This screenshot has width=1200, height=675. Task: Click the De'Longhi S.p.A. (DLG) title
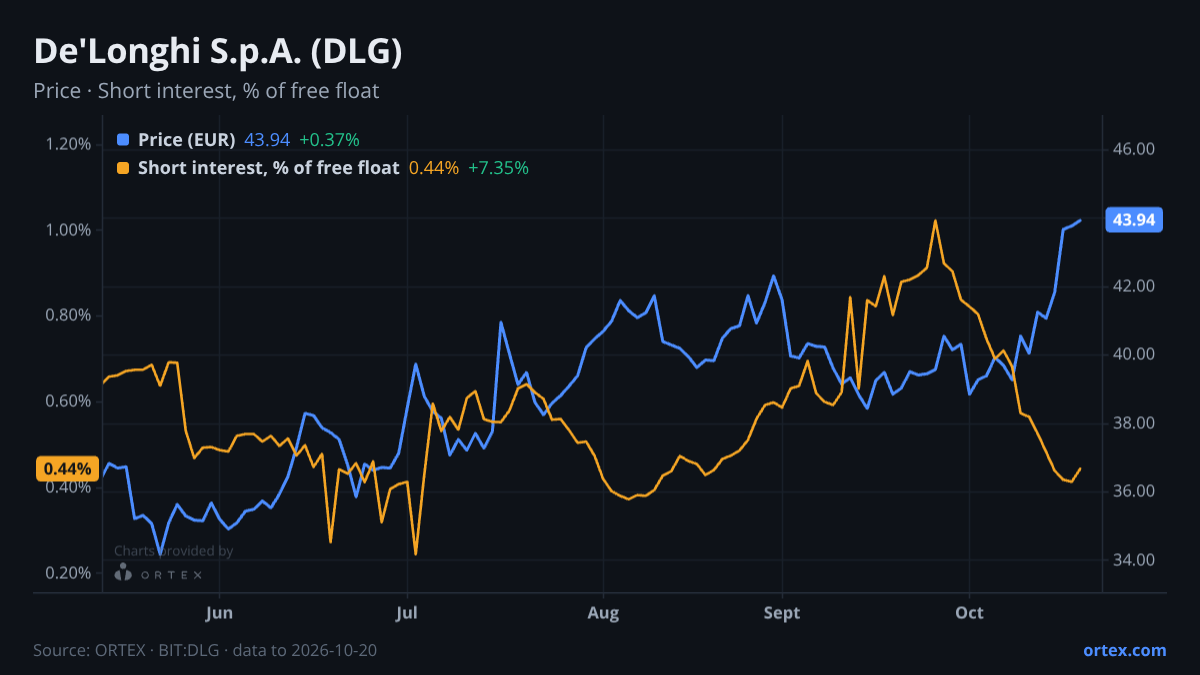pyautogui.click(x=218, y=52)
